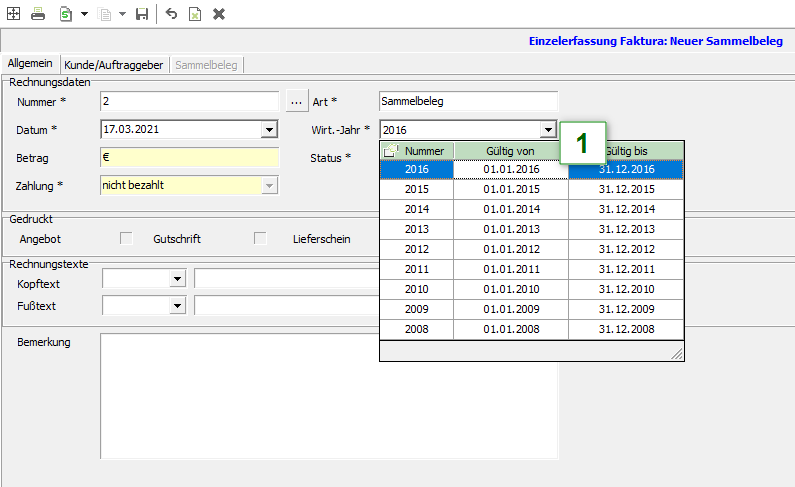The height and width of the screenshot is (487, 795).
Task: Click the black X cancel icon
Action: (219, 14)
